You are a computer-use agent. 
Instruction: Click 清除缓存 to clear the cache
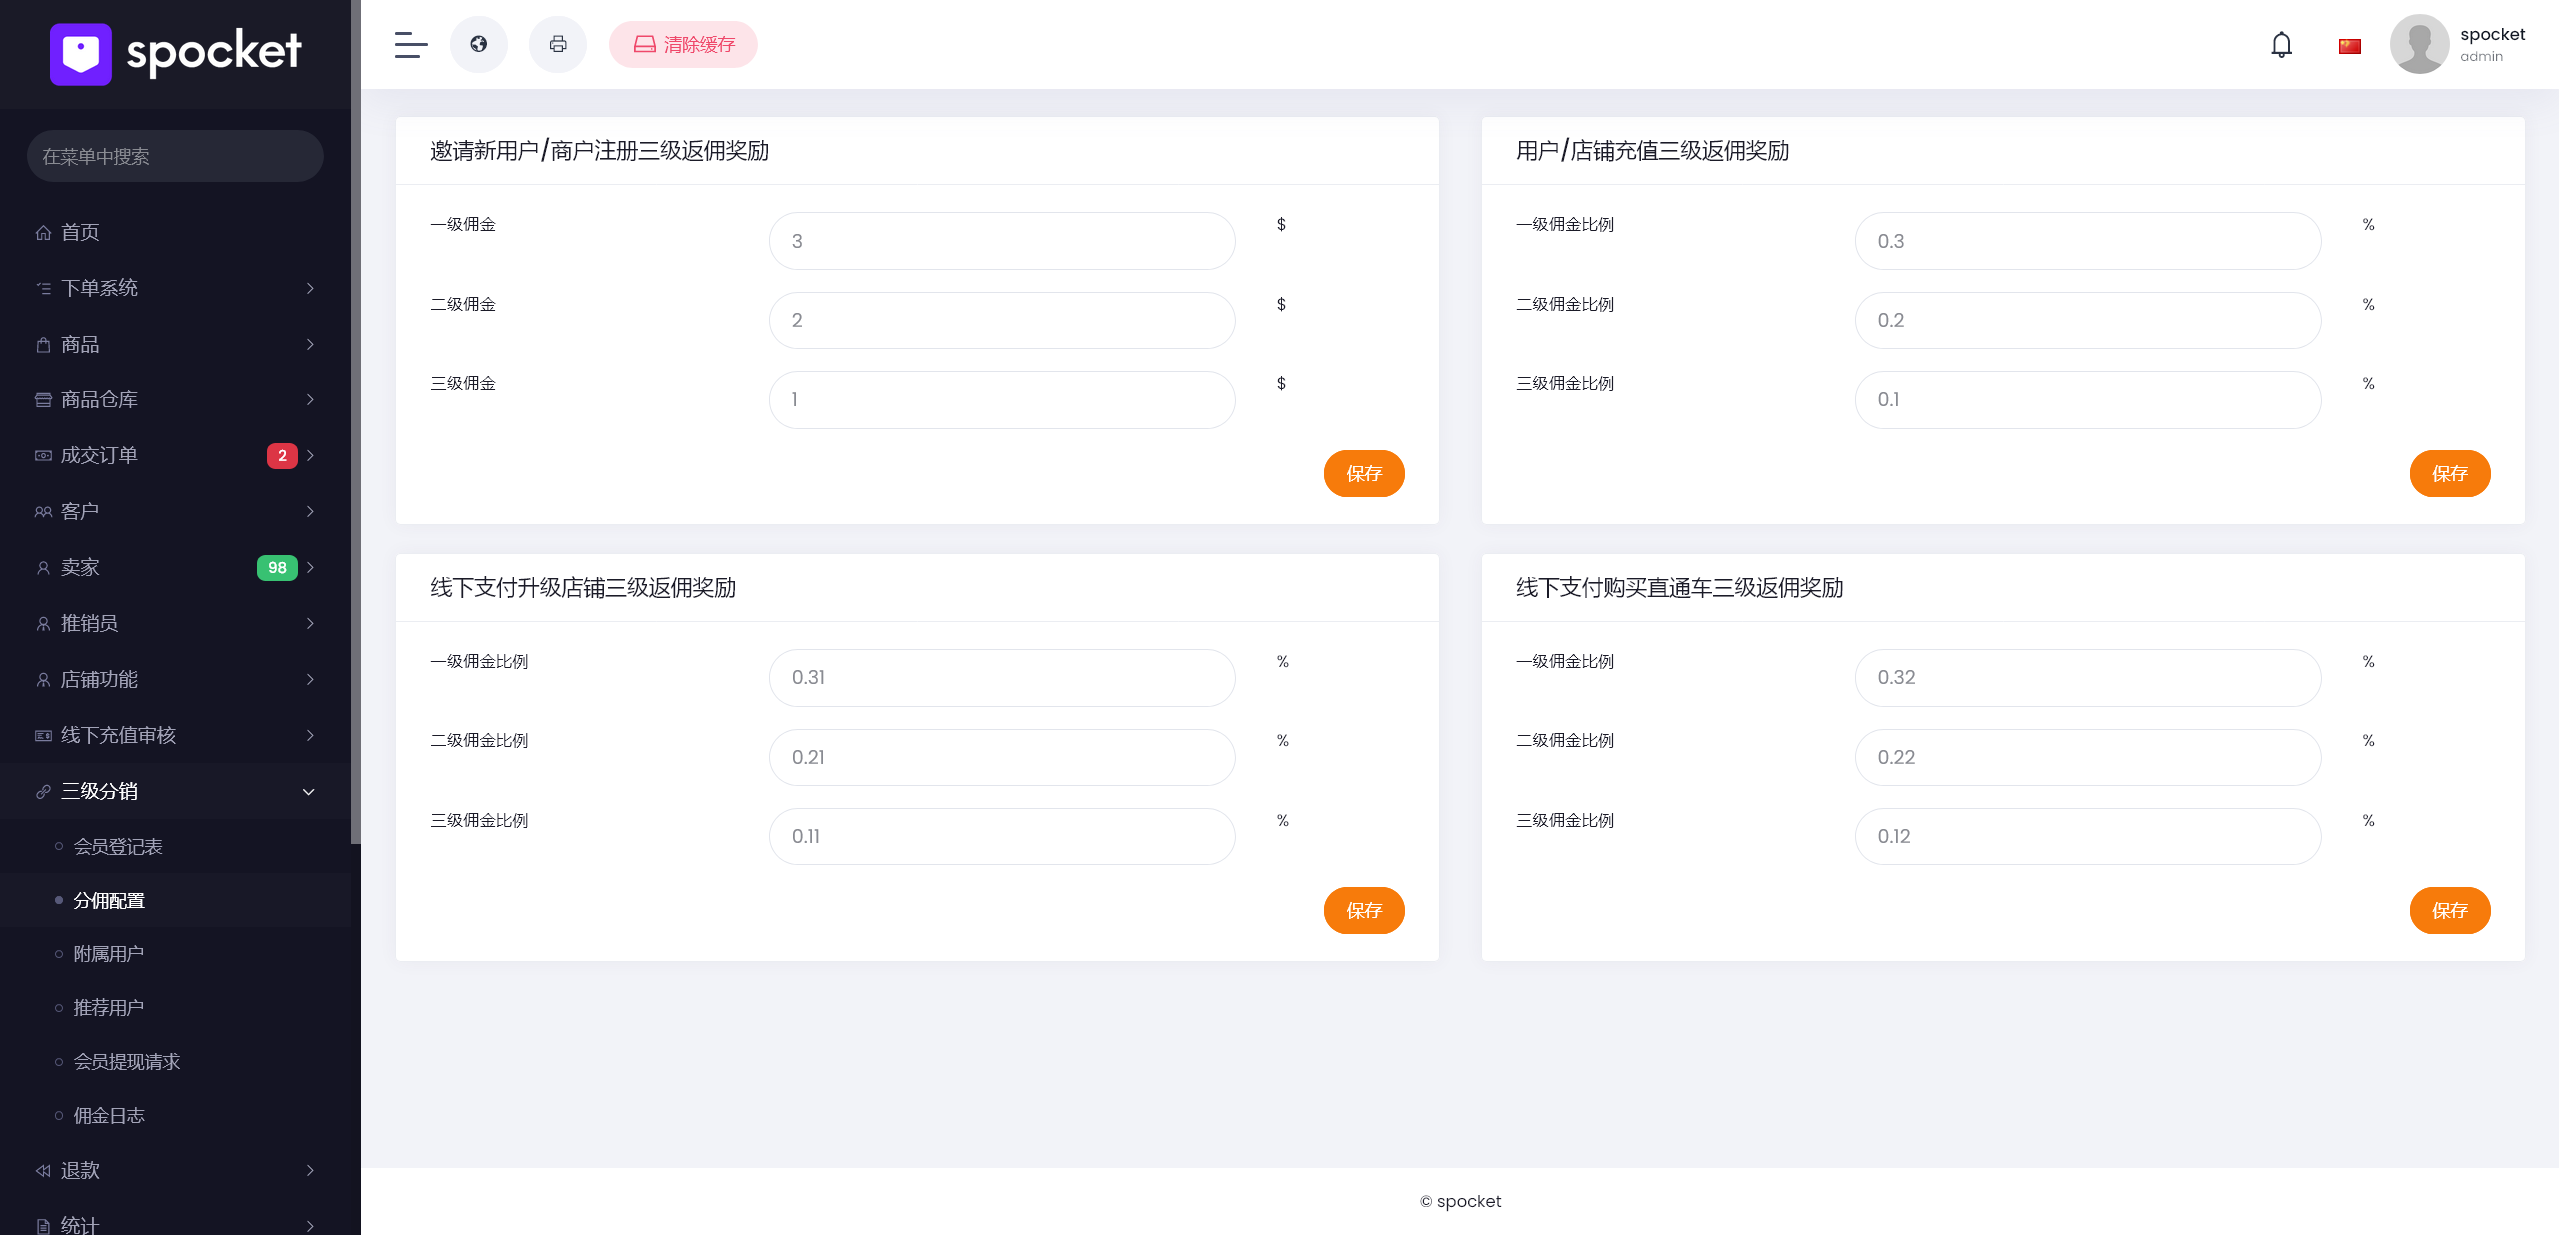pyautogui.click(x=683, y=44)
